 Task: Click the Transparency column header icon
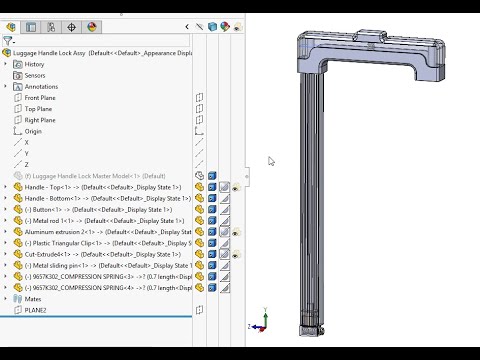(237, 27)
